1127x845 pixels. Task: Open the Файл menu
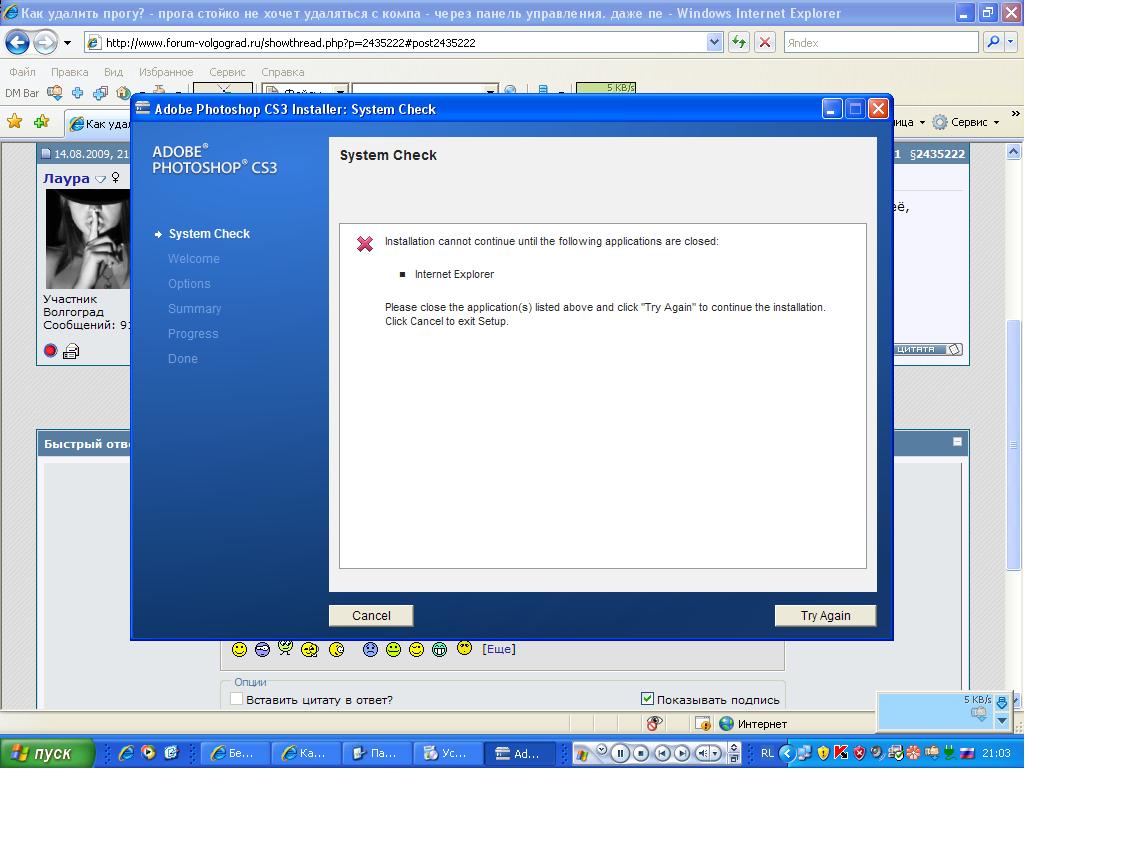pyautogui.click(x=22, y=72)
